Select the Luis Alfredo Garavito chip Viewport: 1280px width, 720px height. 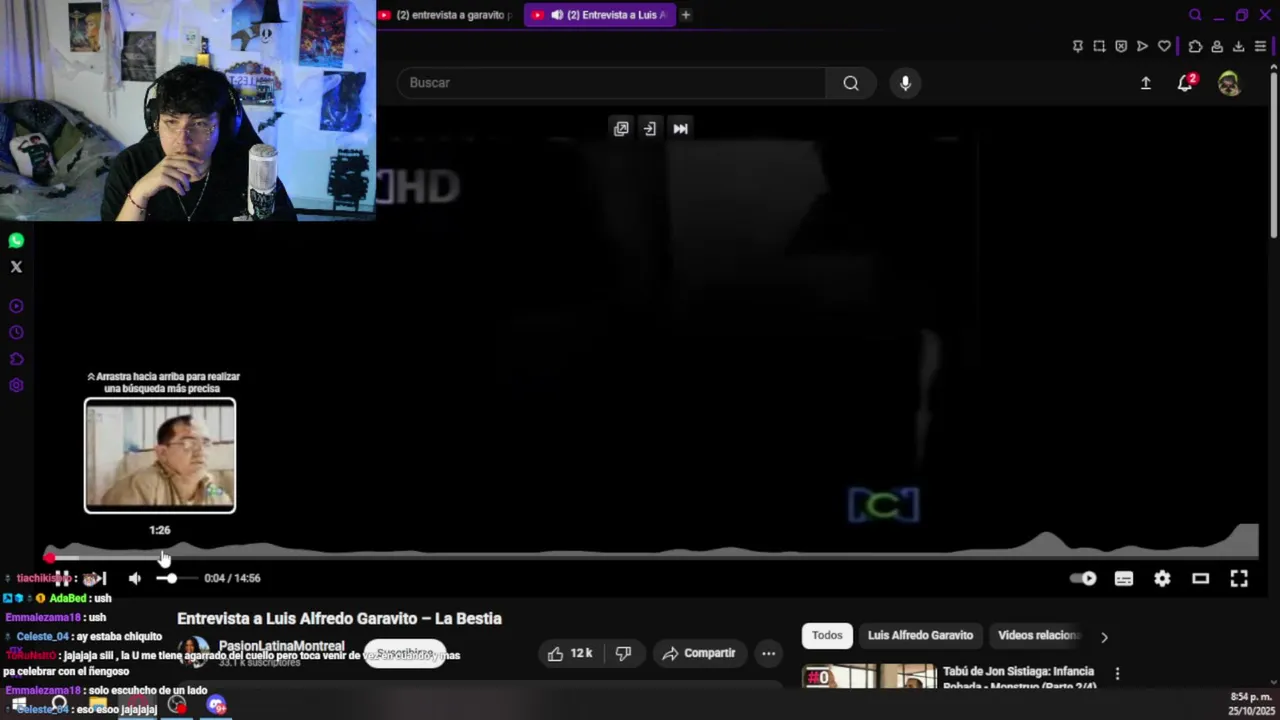pyautogui.click(x=920, y=636)
